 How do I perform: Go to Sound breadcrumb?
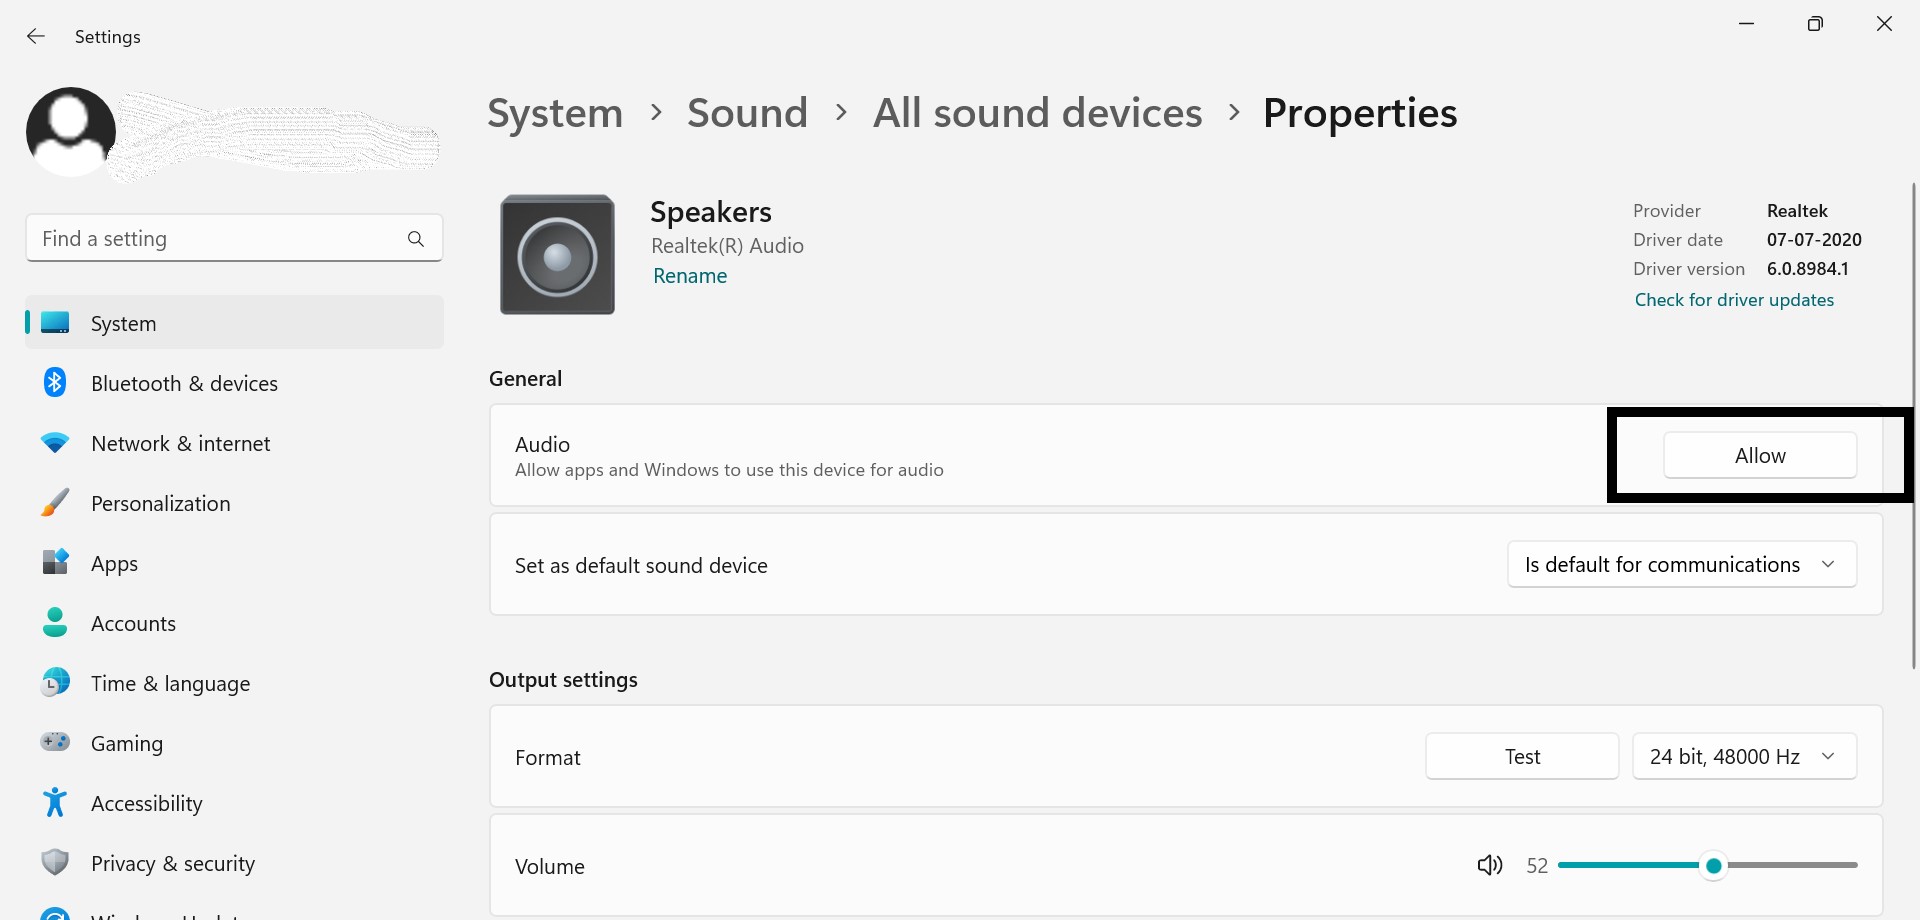(747, 113)
